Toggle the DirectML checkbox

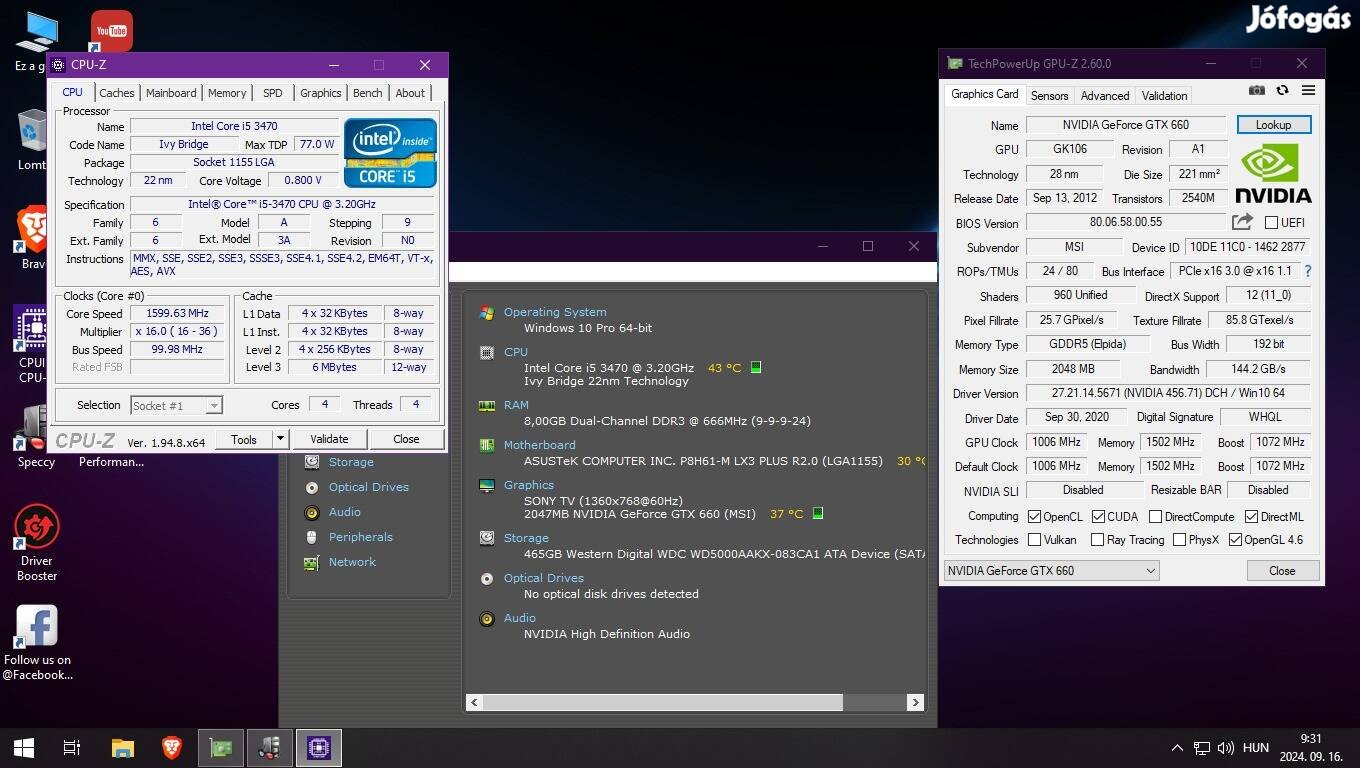tap(1251, 517)
